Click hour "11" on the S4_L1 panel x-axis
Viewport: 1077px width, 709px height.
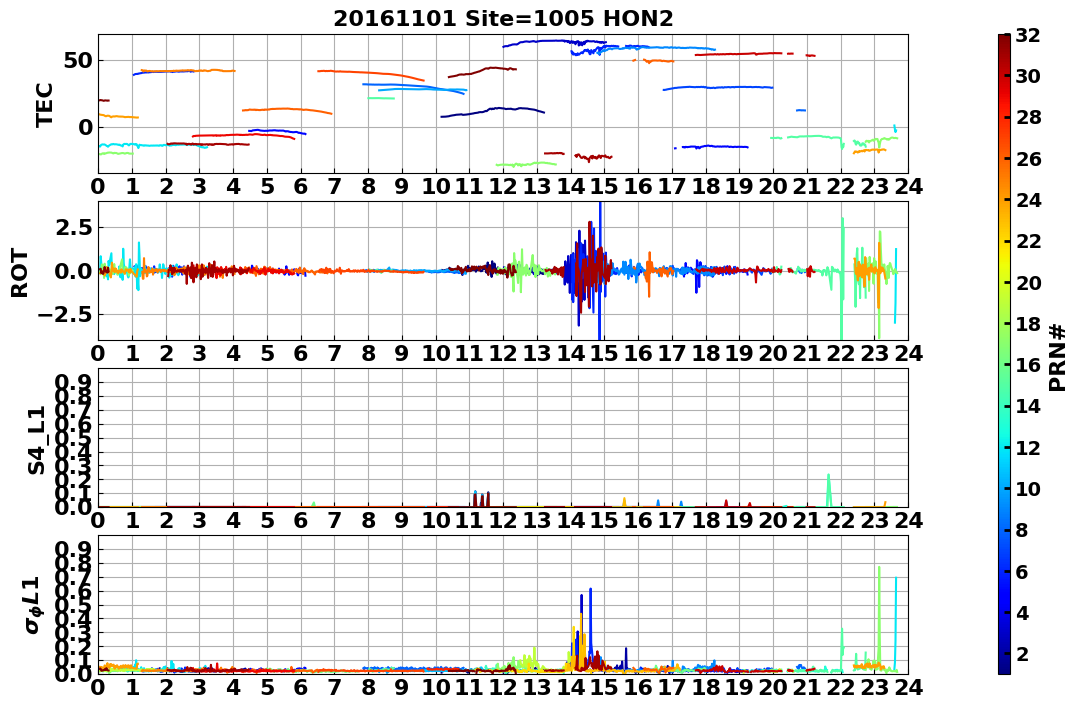coord(470,520)
